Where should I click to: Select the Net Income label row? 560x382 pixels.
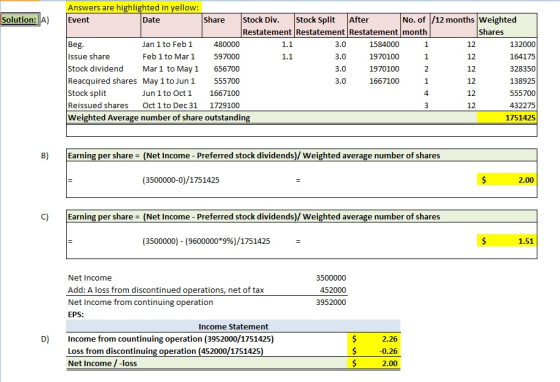(90, 278)
